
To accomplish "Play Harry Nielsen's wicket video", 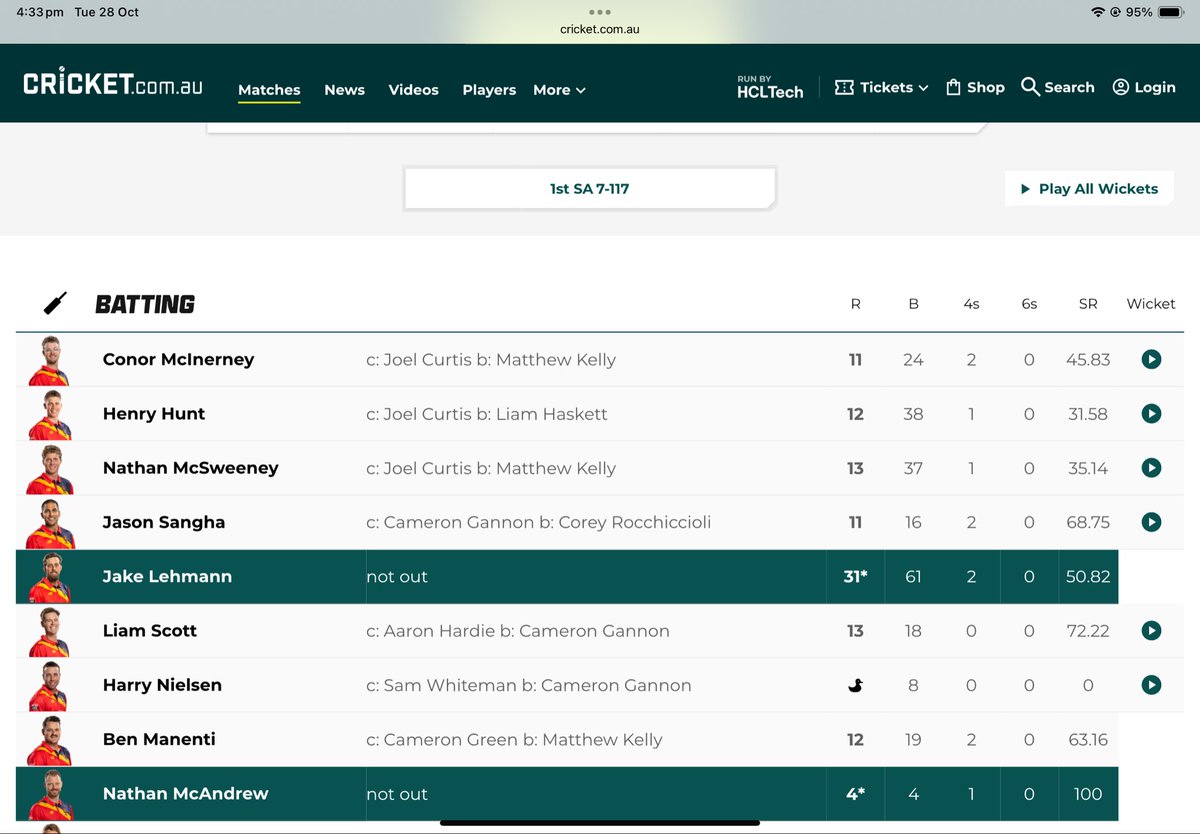I will 1151,684.
